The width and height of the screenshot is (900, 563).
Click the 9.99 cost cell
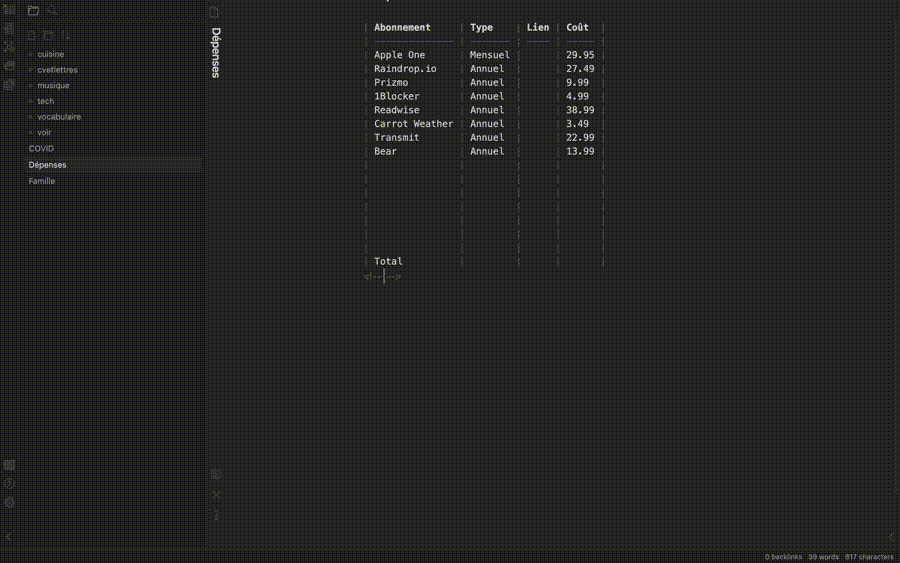[x=577, y=83]
